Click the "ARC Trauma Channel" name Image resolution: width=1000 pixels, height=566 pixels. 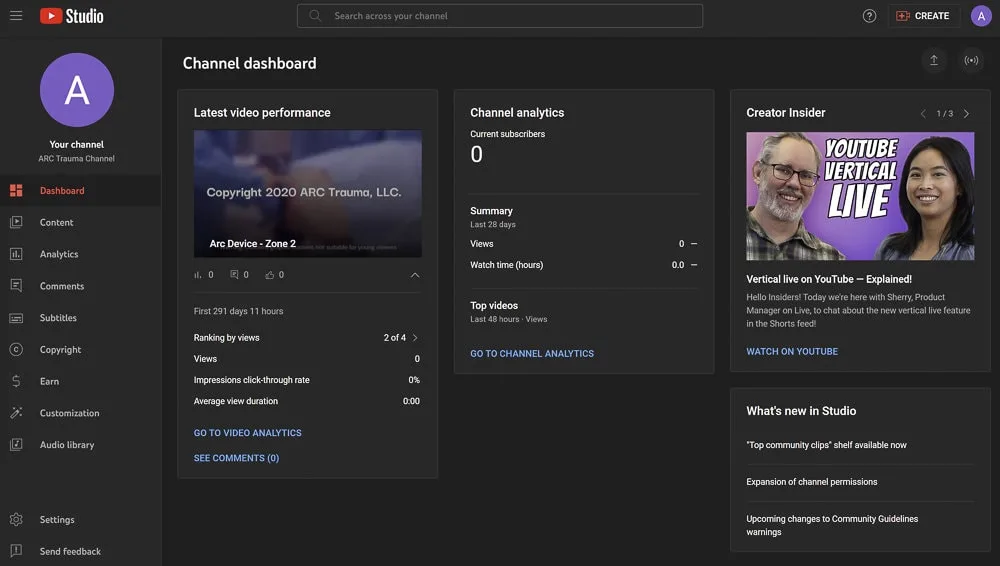coord(77,158)
